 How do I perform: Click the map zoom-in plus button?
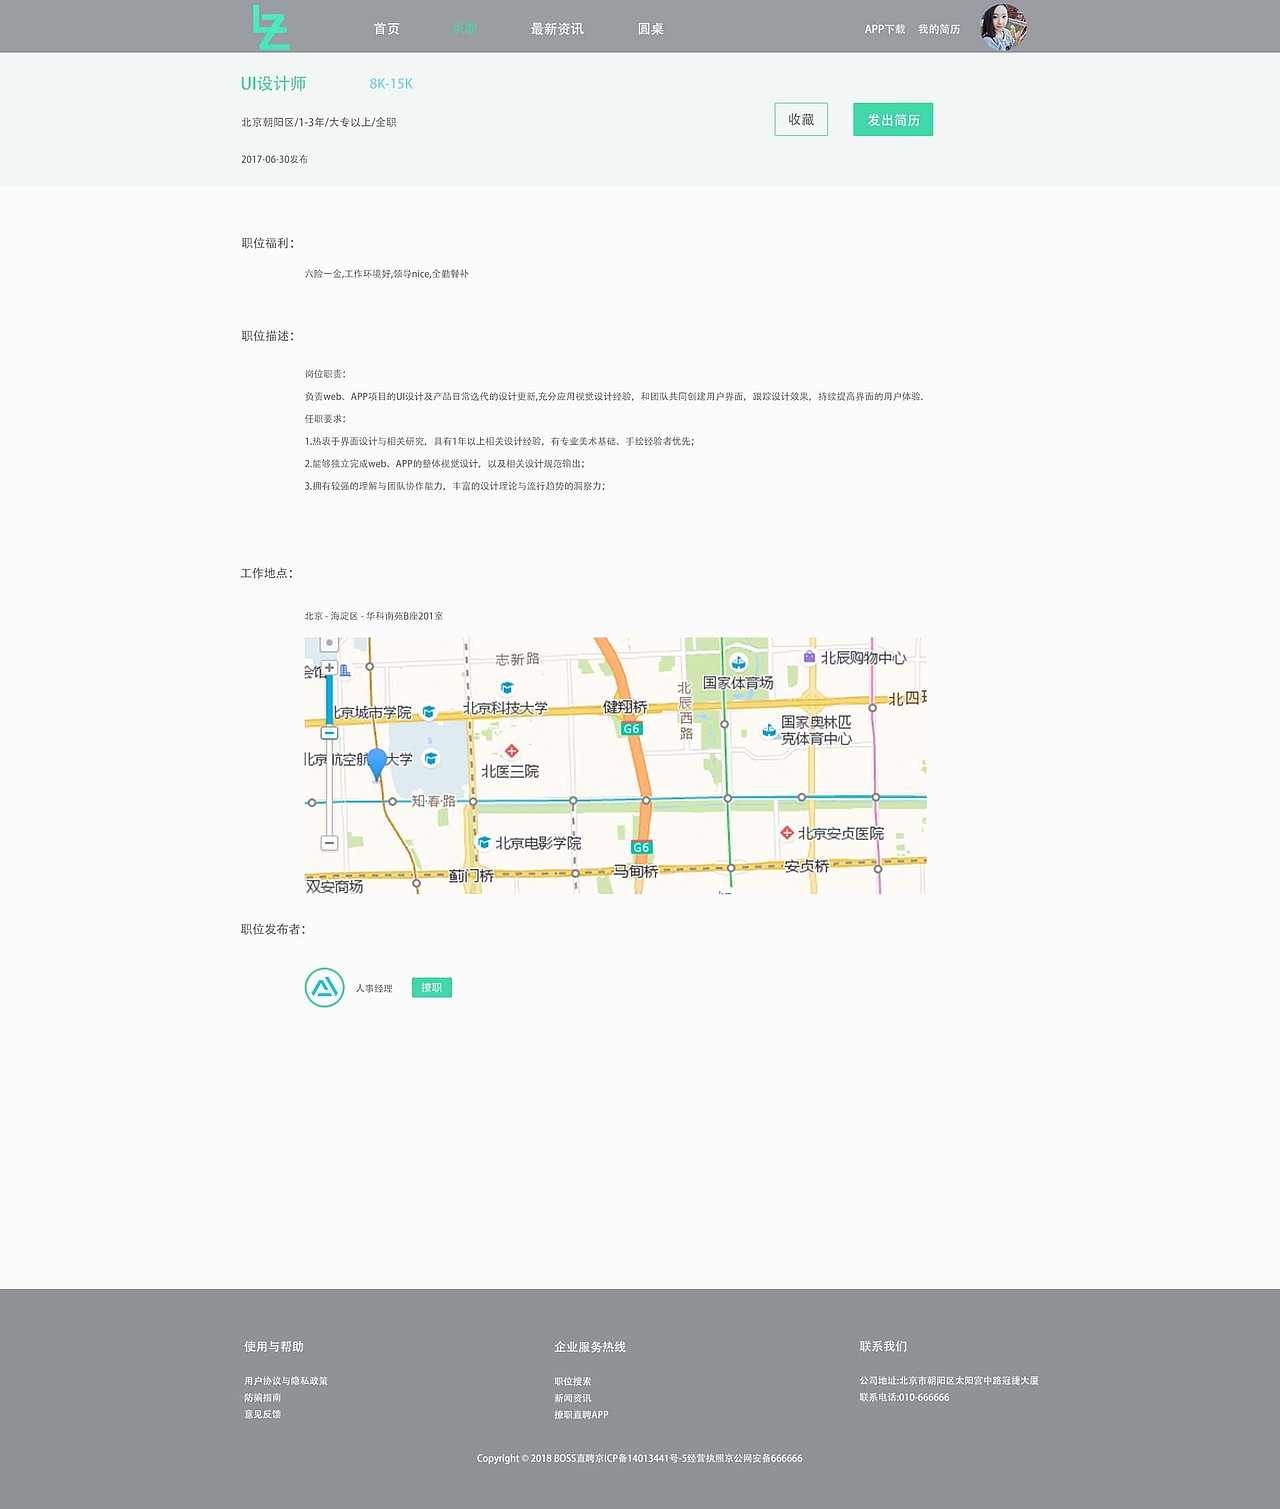coord(329,667)
